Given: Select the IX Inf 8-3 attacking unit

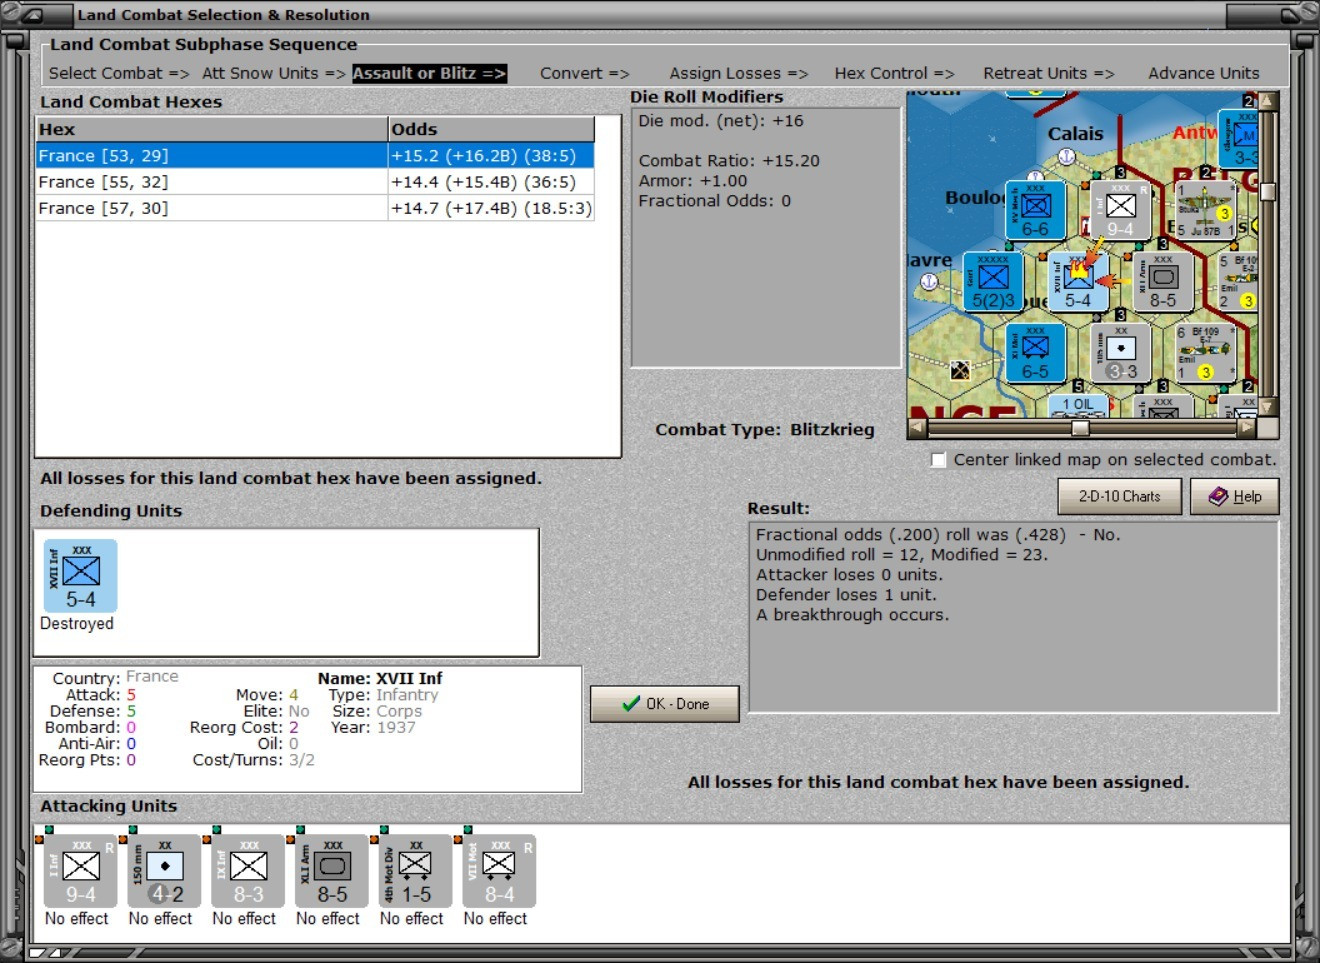Looking at the screenshot, I should coord(248,871).
